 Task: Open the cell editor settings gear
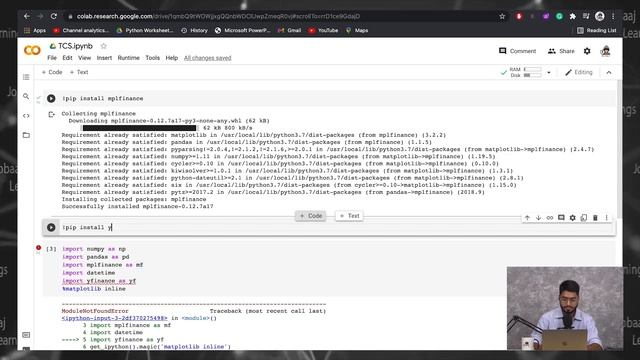click(x=573, y=218)
